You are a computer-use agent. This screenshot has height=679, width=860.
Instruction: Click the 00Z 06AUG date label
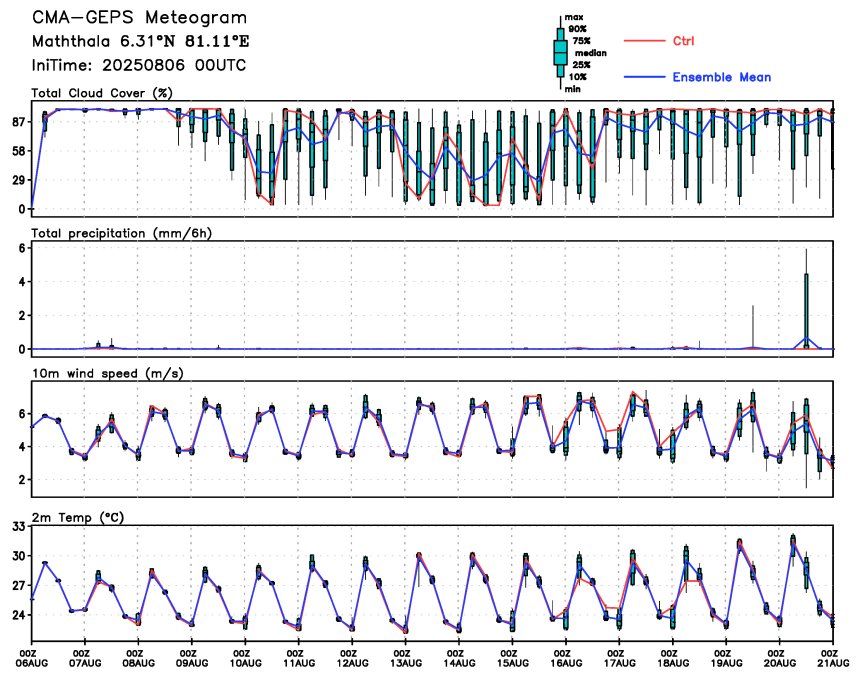tap(32, 658)
